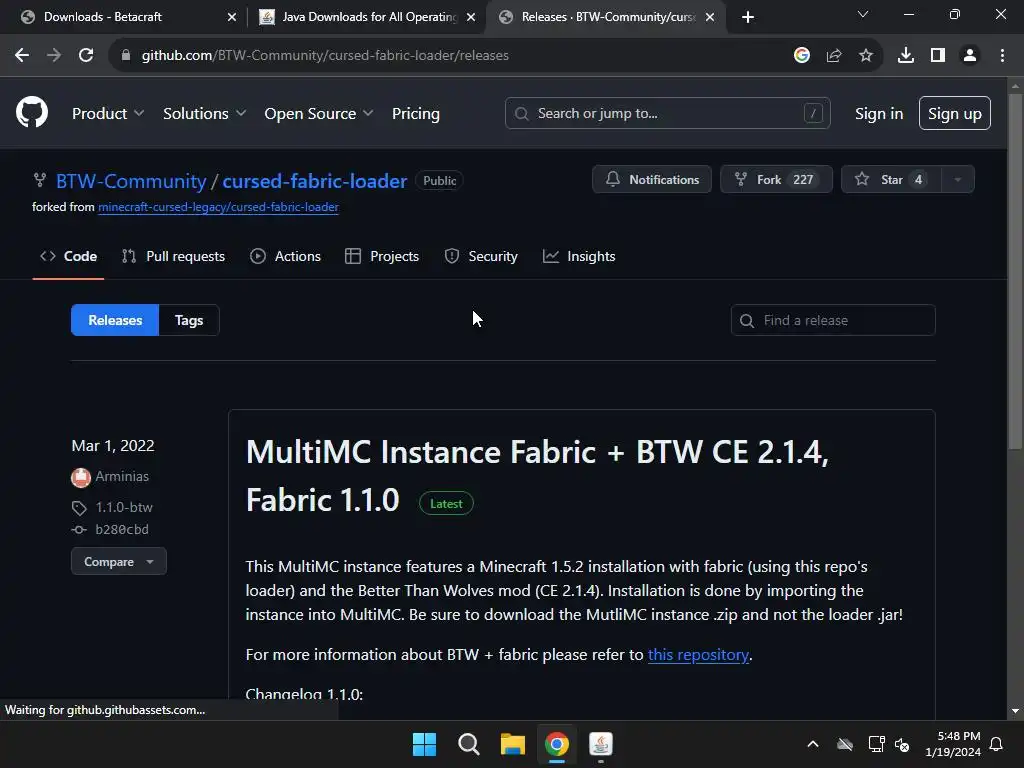The width and height of the screenshot is (1024, 768).
Task: Focus the Find a release field
Action: tap(833, 320)
